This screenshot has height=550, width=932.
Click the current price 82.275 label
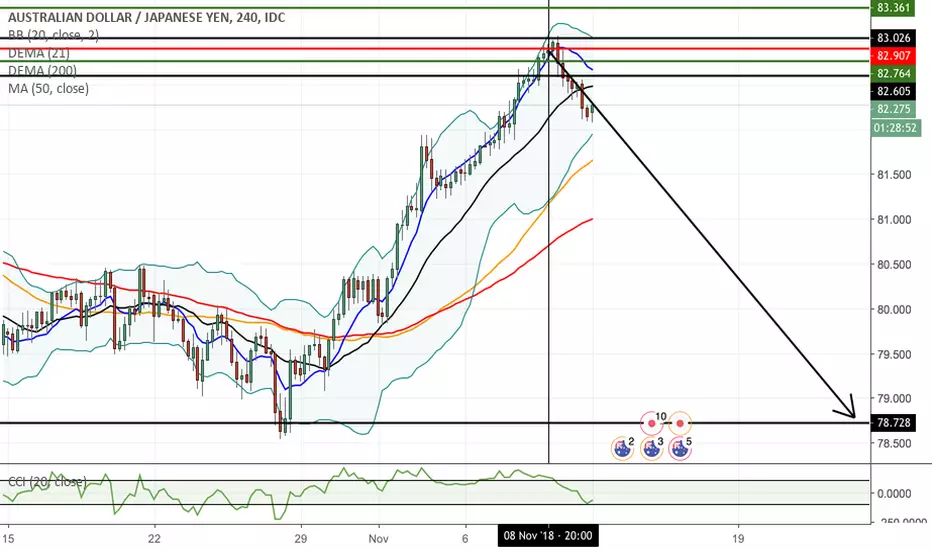893,109
